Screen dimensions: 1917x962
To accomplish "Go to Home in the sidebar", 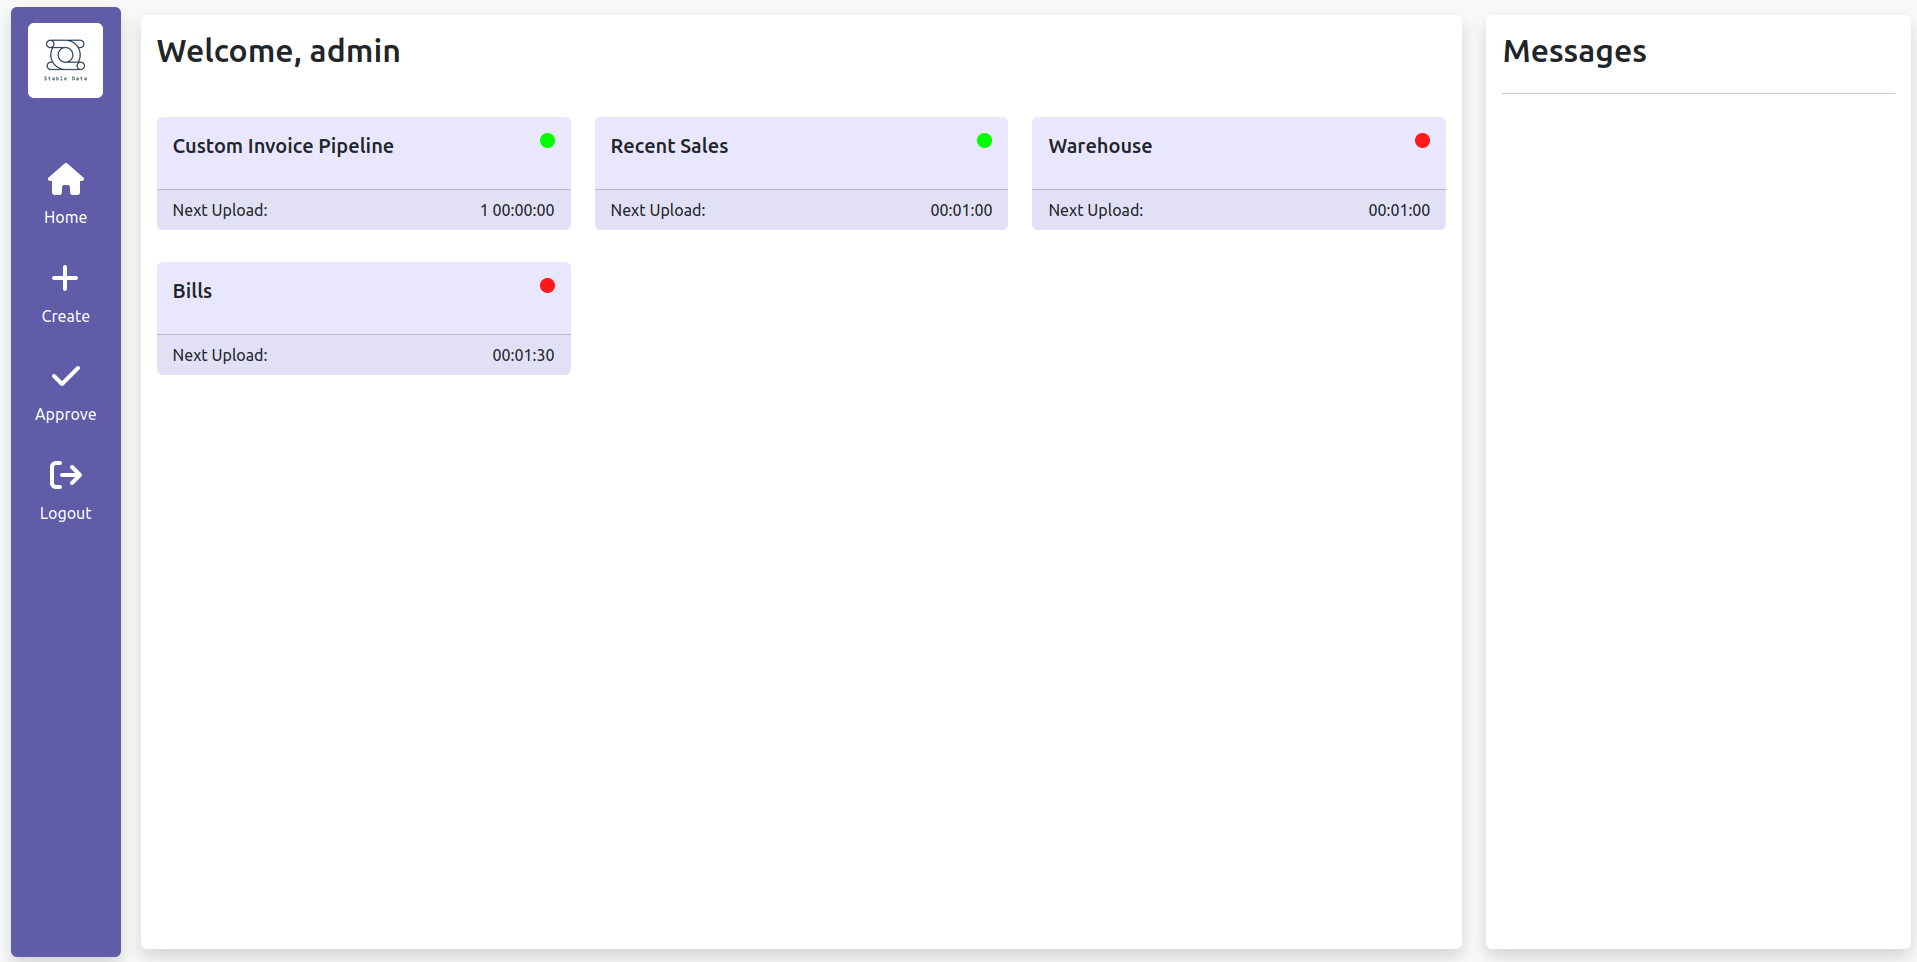I will [x=65, y=217].
